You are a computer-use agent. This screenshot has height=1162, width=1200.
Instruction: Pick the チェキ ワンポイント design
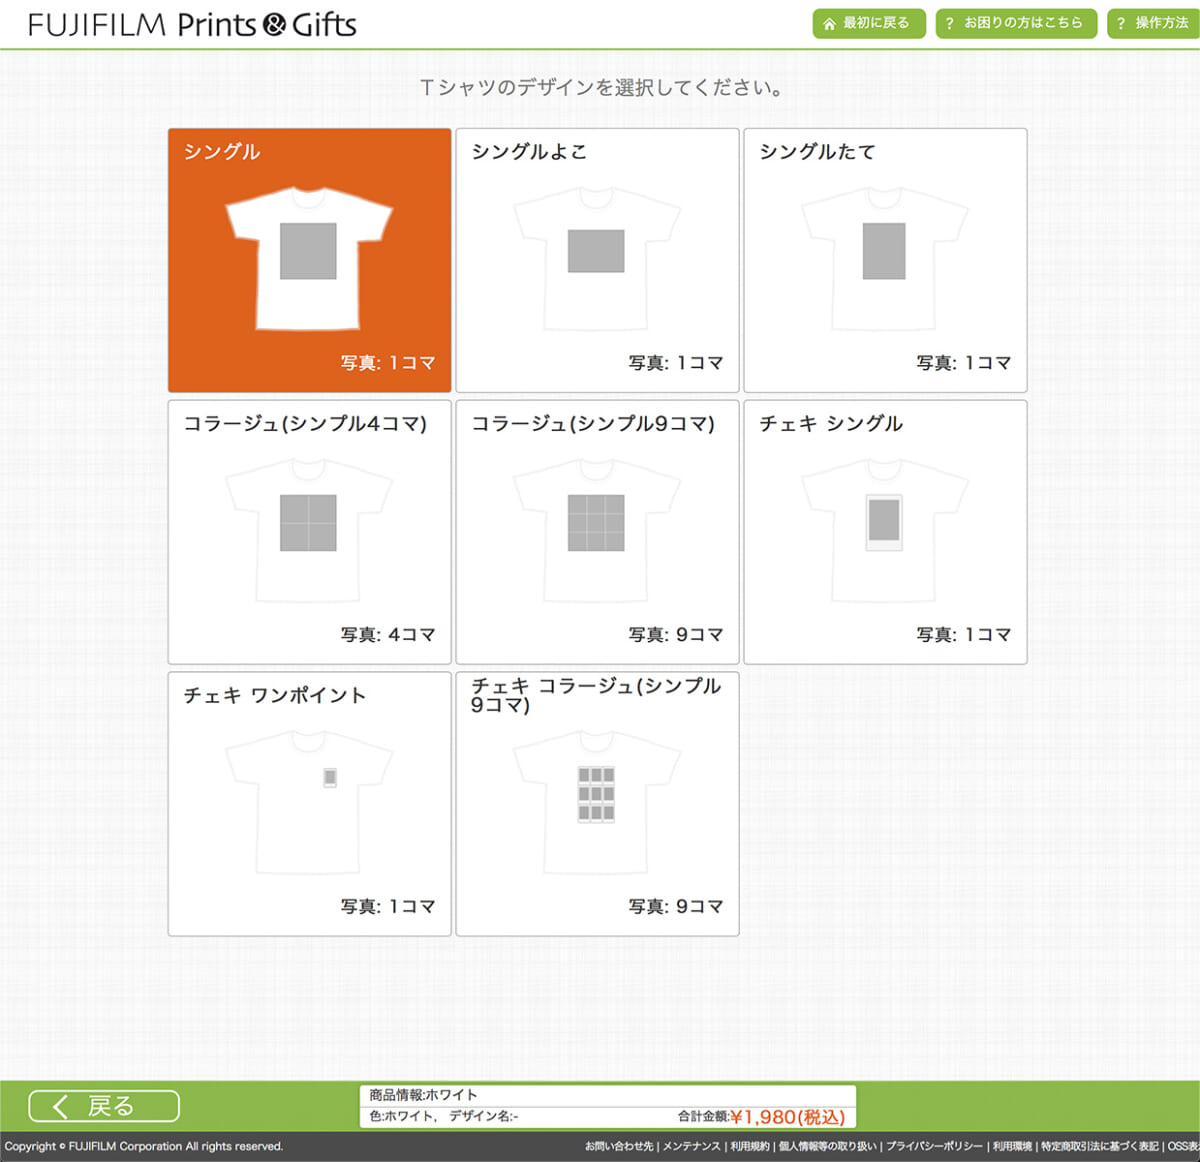309,804
